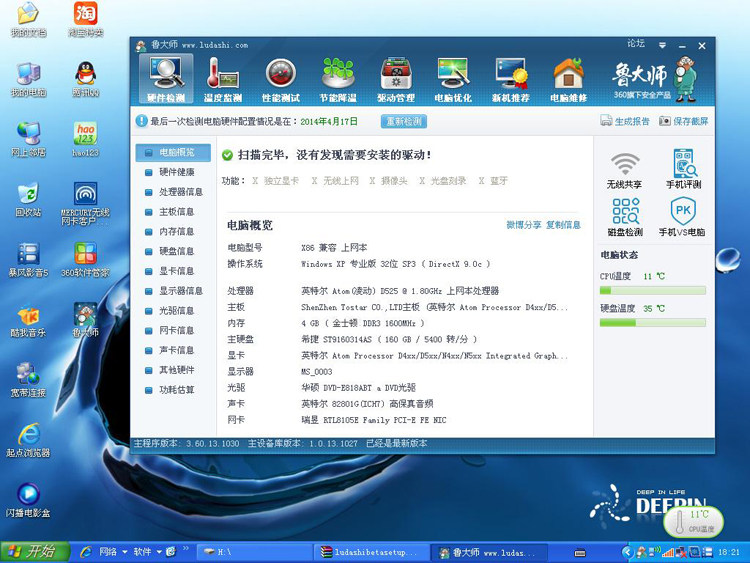Open the 性能测试 performance test tool
This screenshot has width=750, height=563.
tap(280, 80)
